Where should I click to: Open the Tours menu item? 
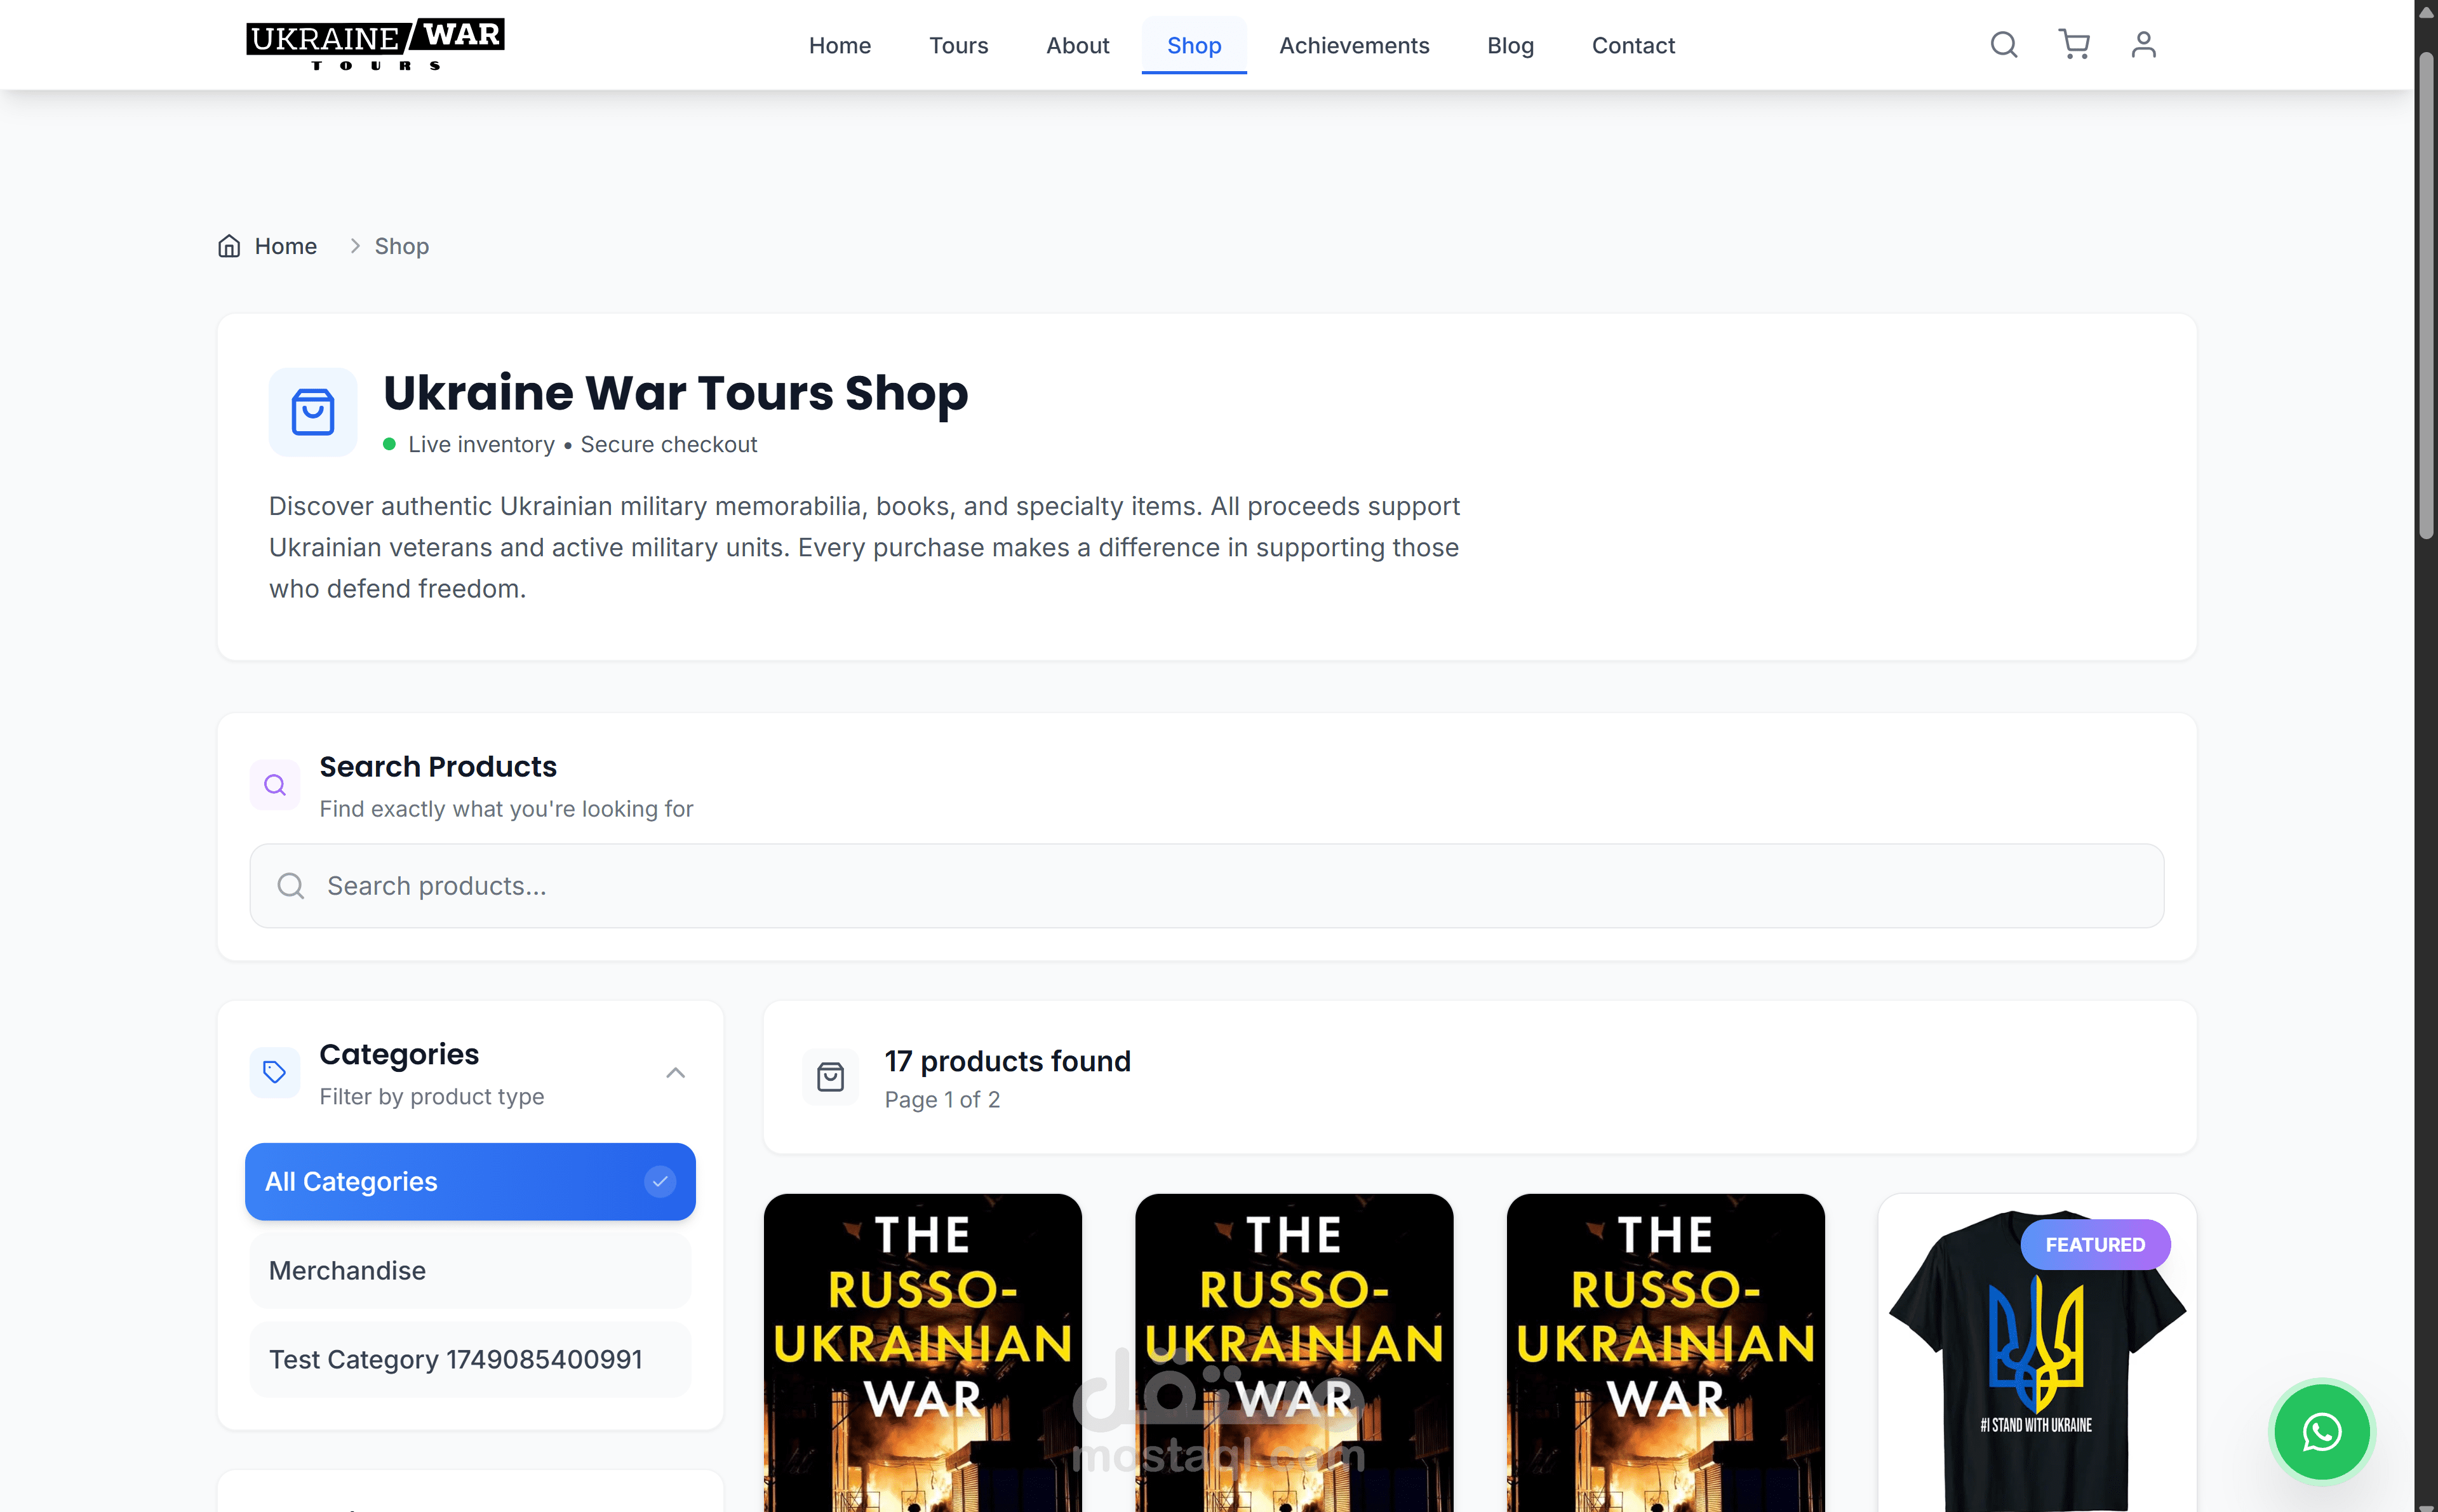[958, 46]
